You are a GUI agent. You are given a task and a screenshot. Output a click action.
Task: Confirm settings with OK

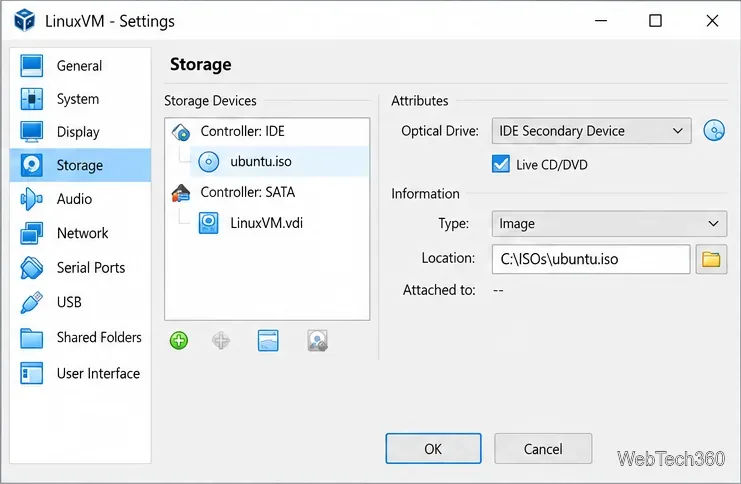coord(433,449)
